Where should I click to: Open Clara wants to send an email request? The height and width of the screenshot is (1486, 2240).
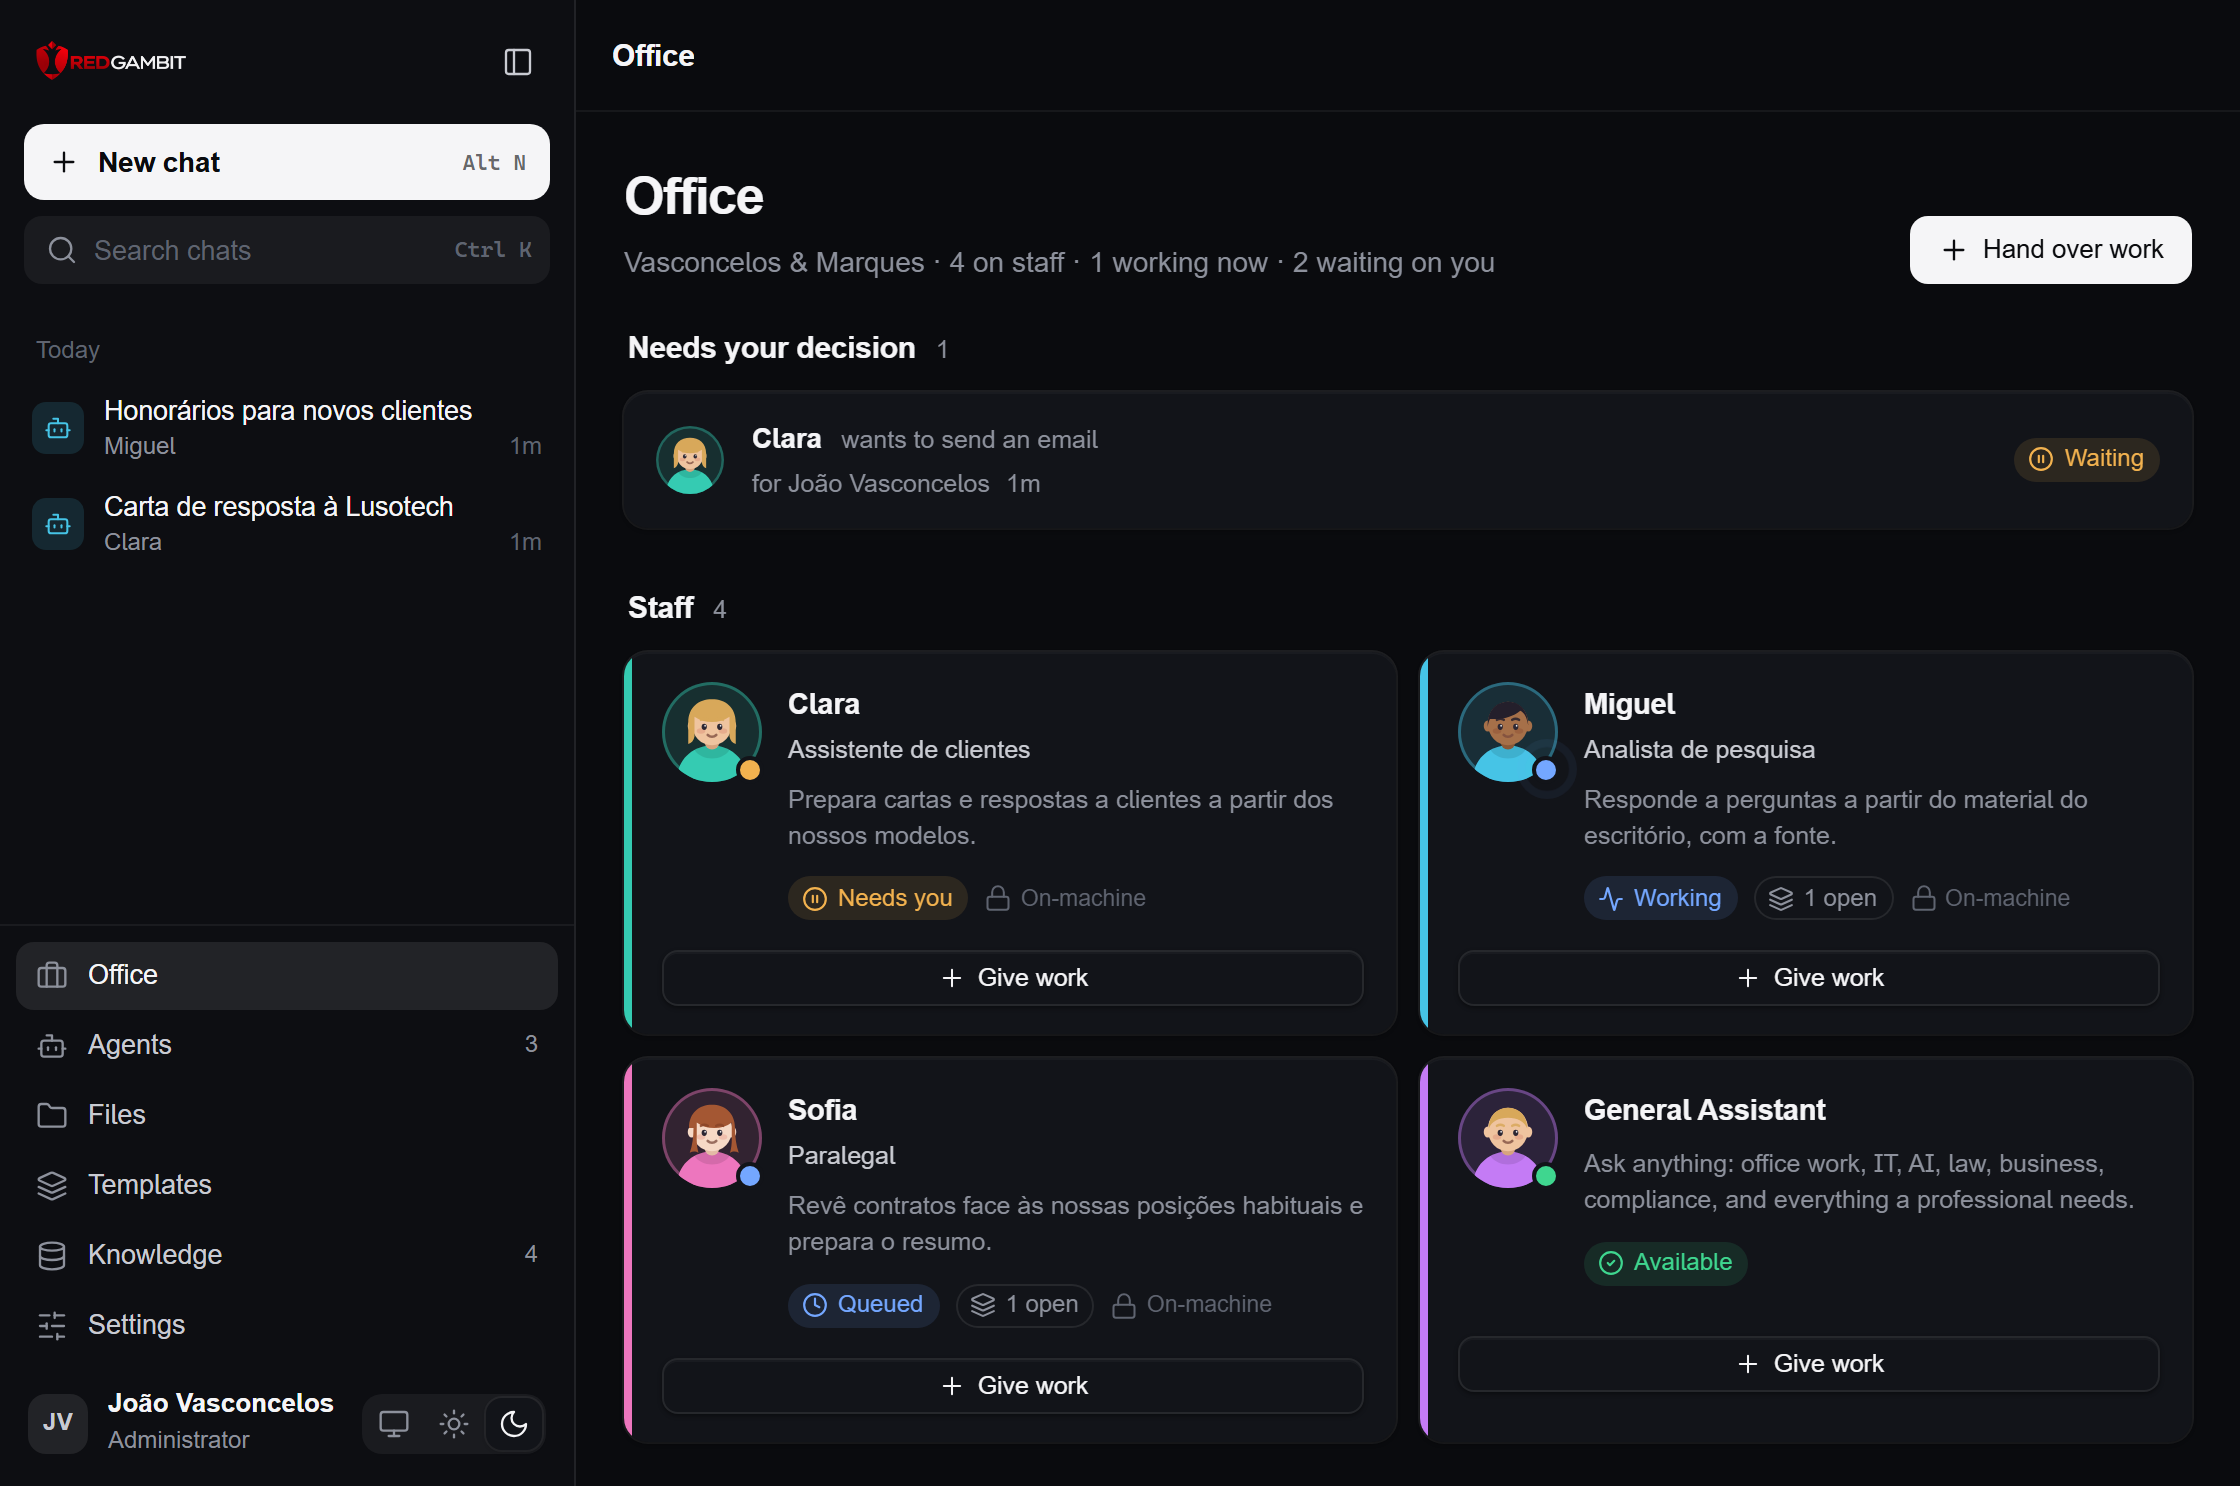(1408, 460)
